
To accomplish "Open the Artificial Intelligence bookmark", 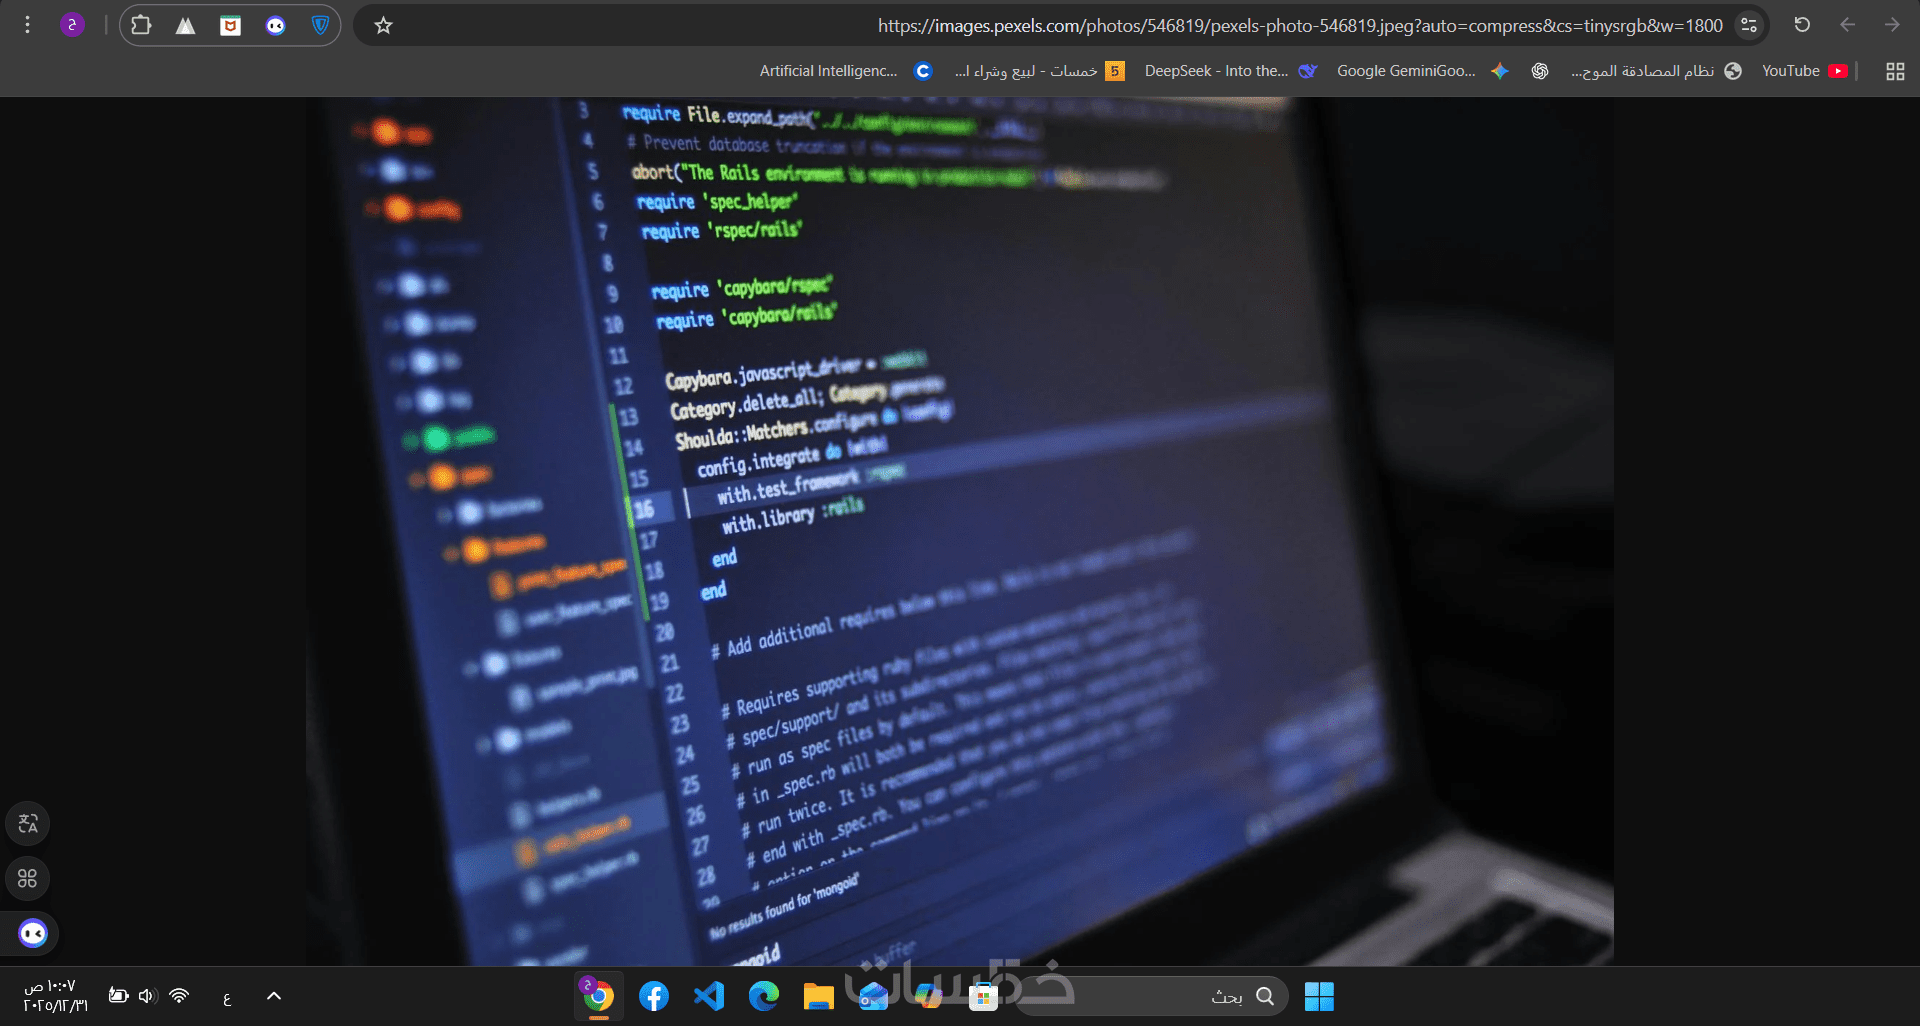I will coord(846,71).
